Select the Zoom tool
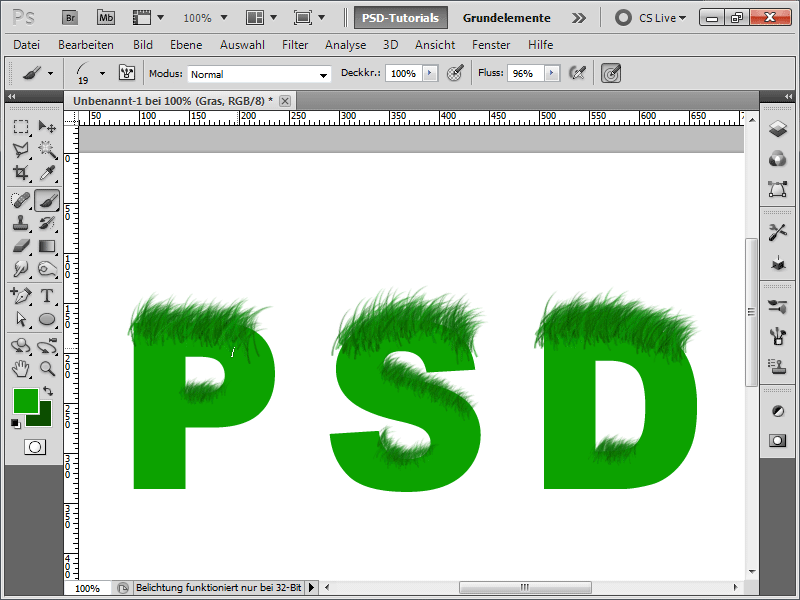800x600 pixels. click(x=47, y=369)
